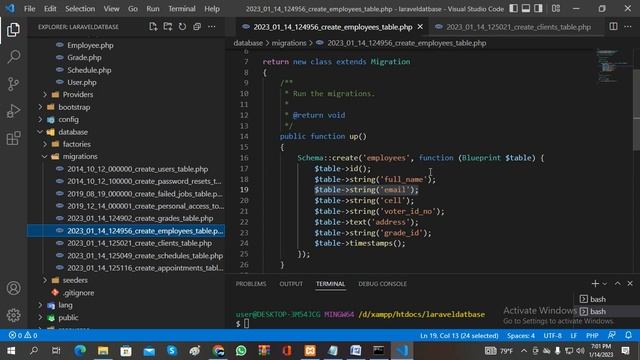Screen dimensions: 640x360
Task: Open Explorer views and more actions menu
Action: click(211, 27)
